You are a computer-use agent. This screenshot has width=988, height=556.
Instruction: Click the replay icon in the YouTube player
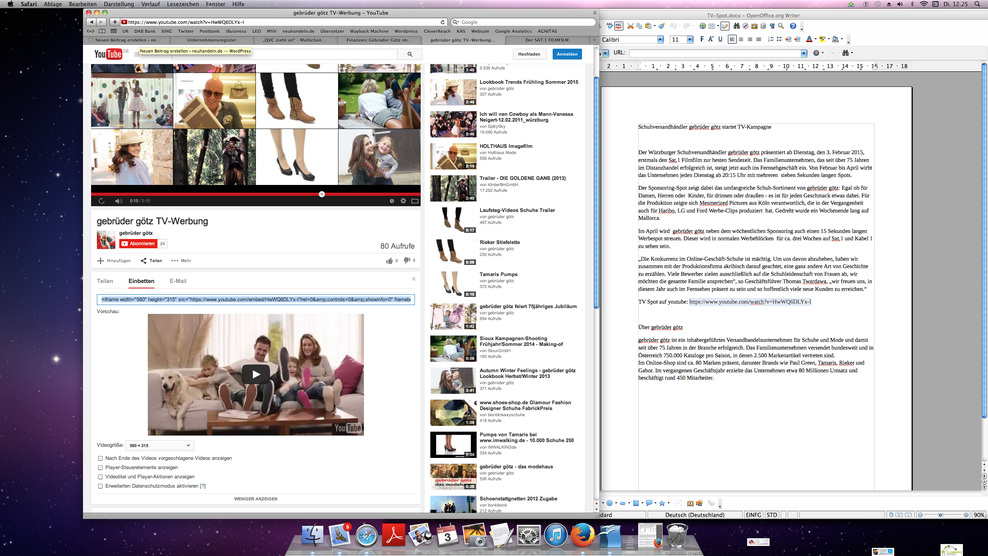click(101, 201)
